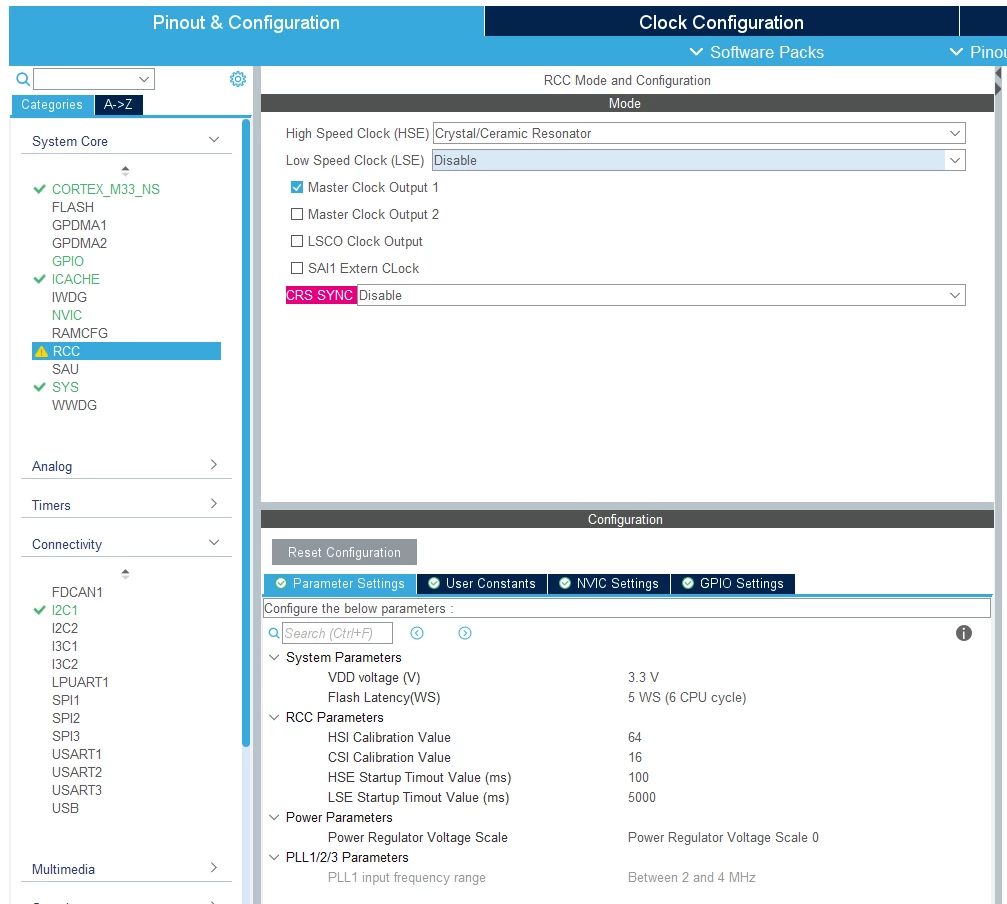Image resolution: width=1007 pixels, height=904 pixels.
Task: Click VDD voltage value 3.3 V
Action: tap(644, 677)
